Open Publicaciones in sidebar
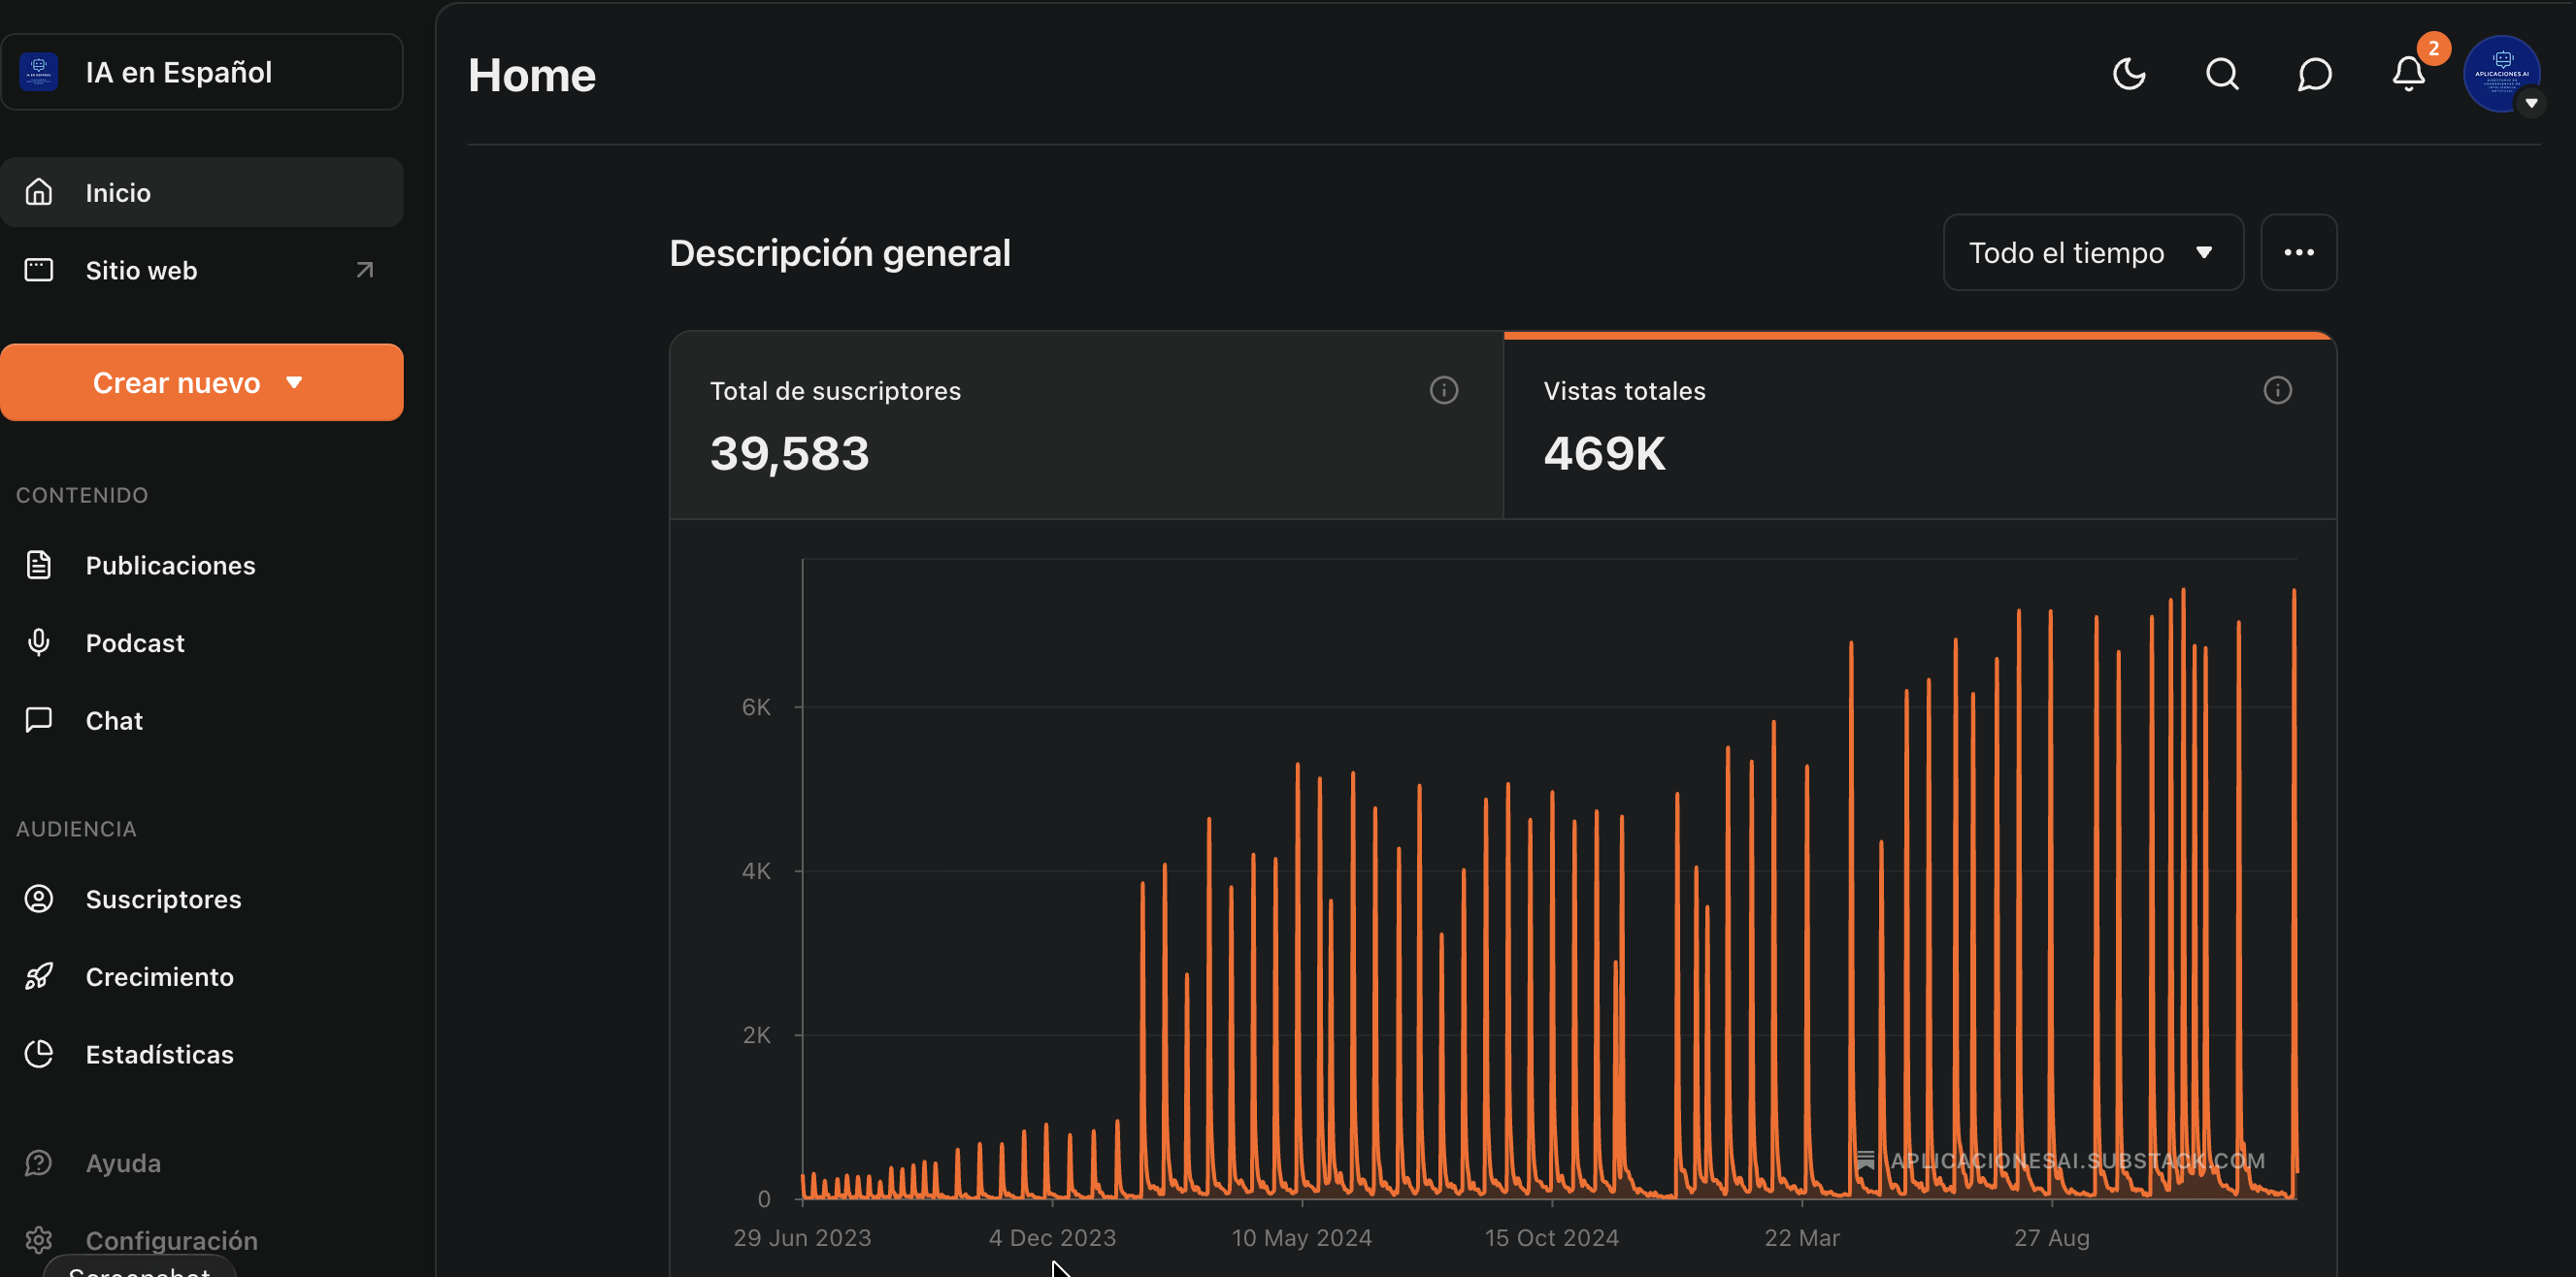2576x1277 pixels. 170,565
